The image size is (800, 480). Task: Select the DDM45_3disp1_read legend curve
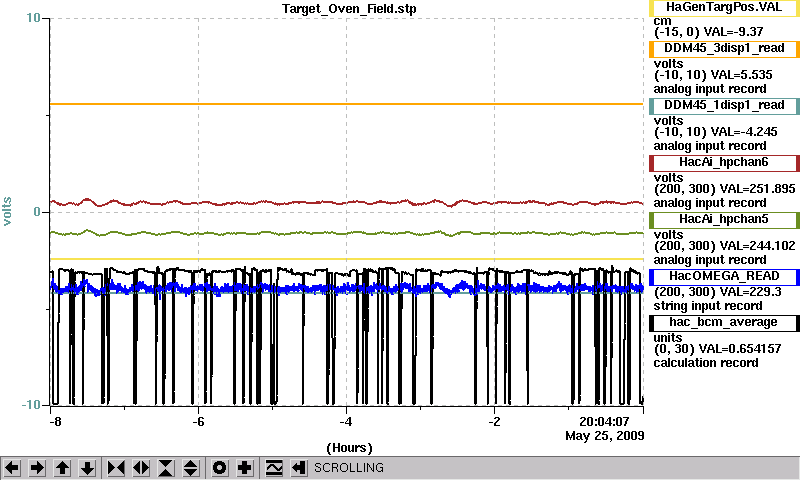tap(724, 49)
